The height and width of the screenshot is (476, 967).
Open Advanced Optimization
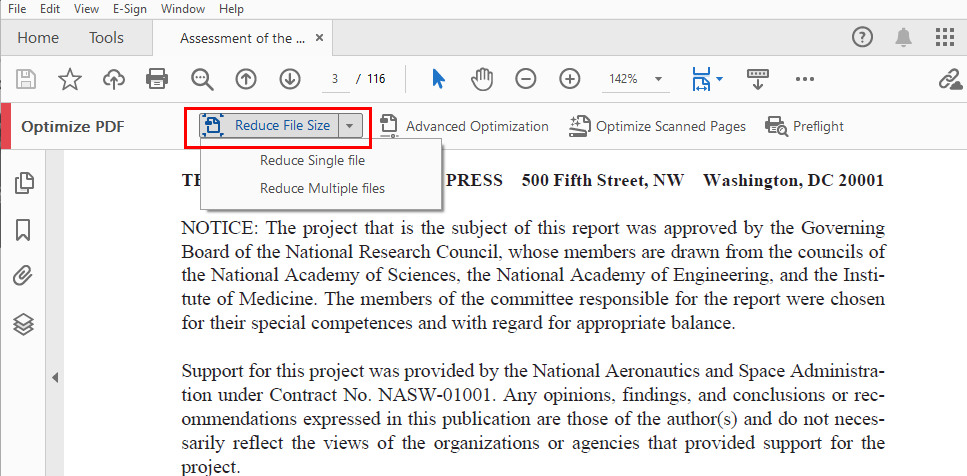(x=463, y=126)
